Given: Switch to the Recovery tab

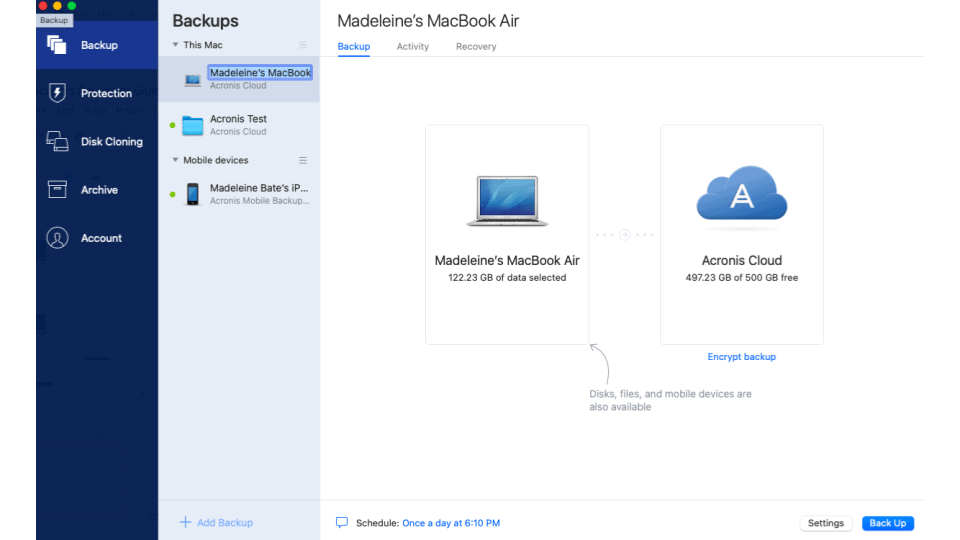Looking at the screenshot, I should (476, 47).
